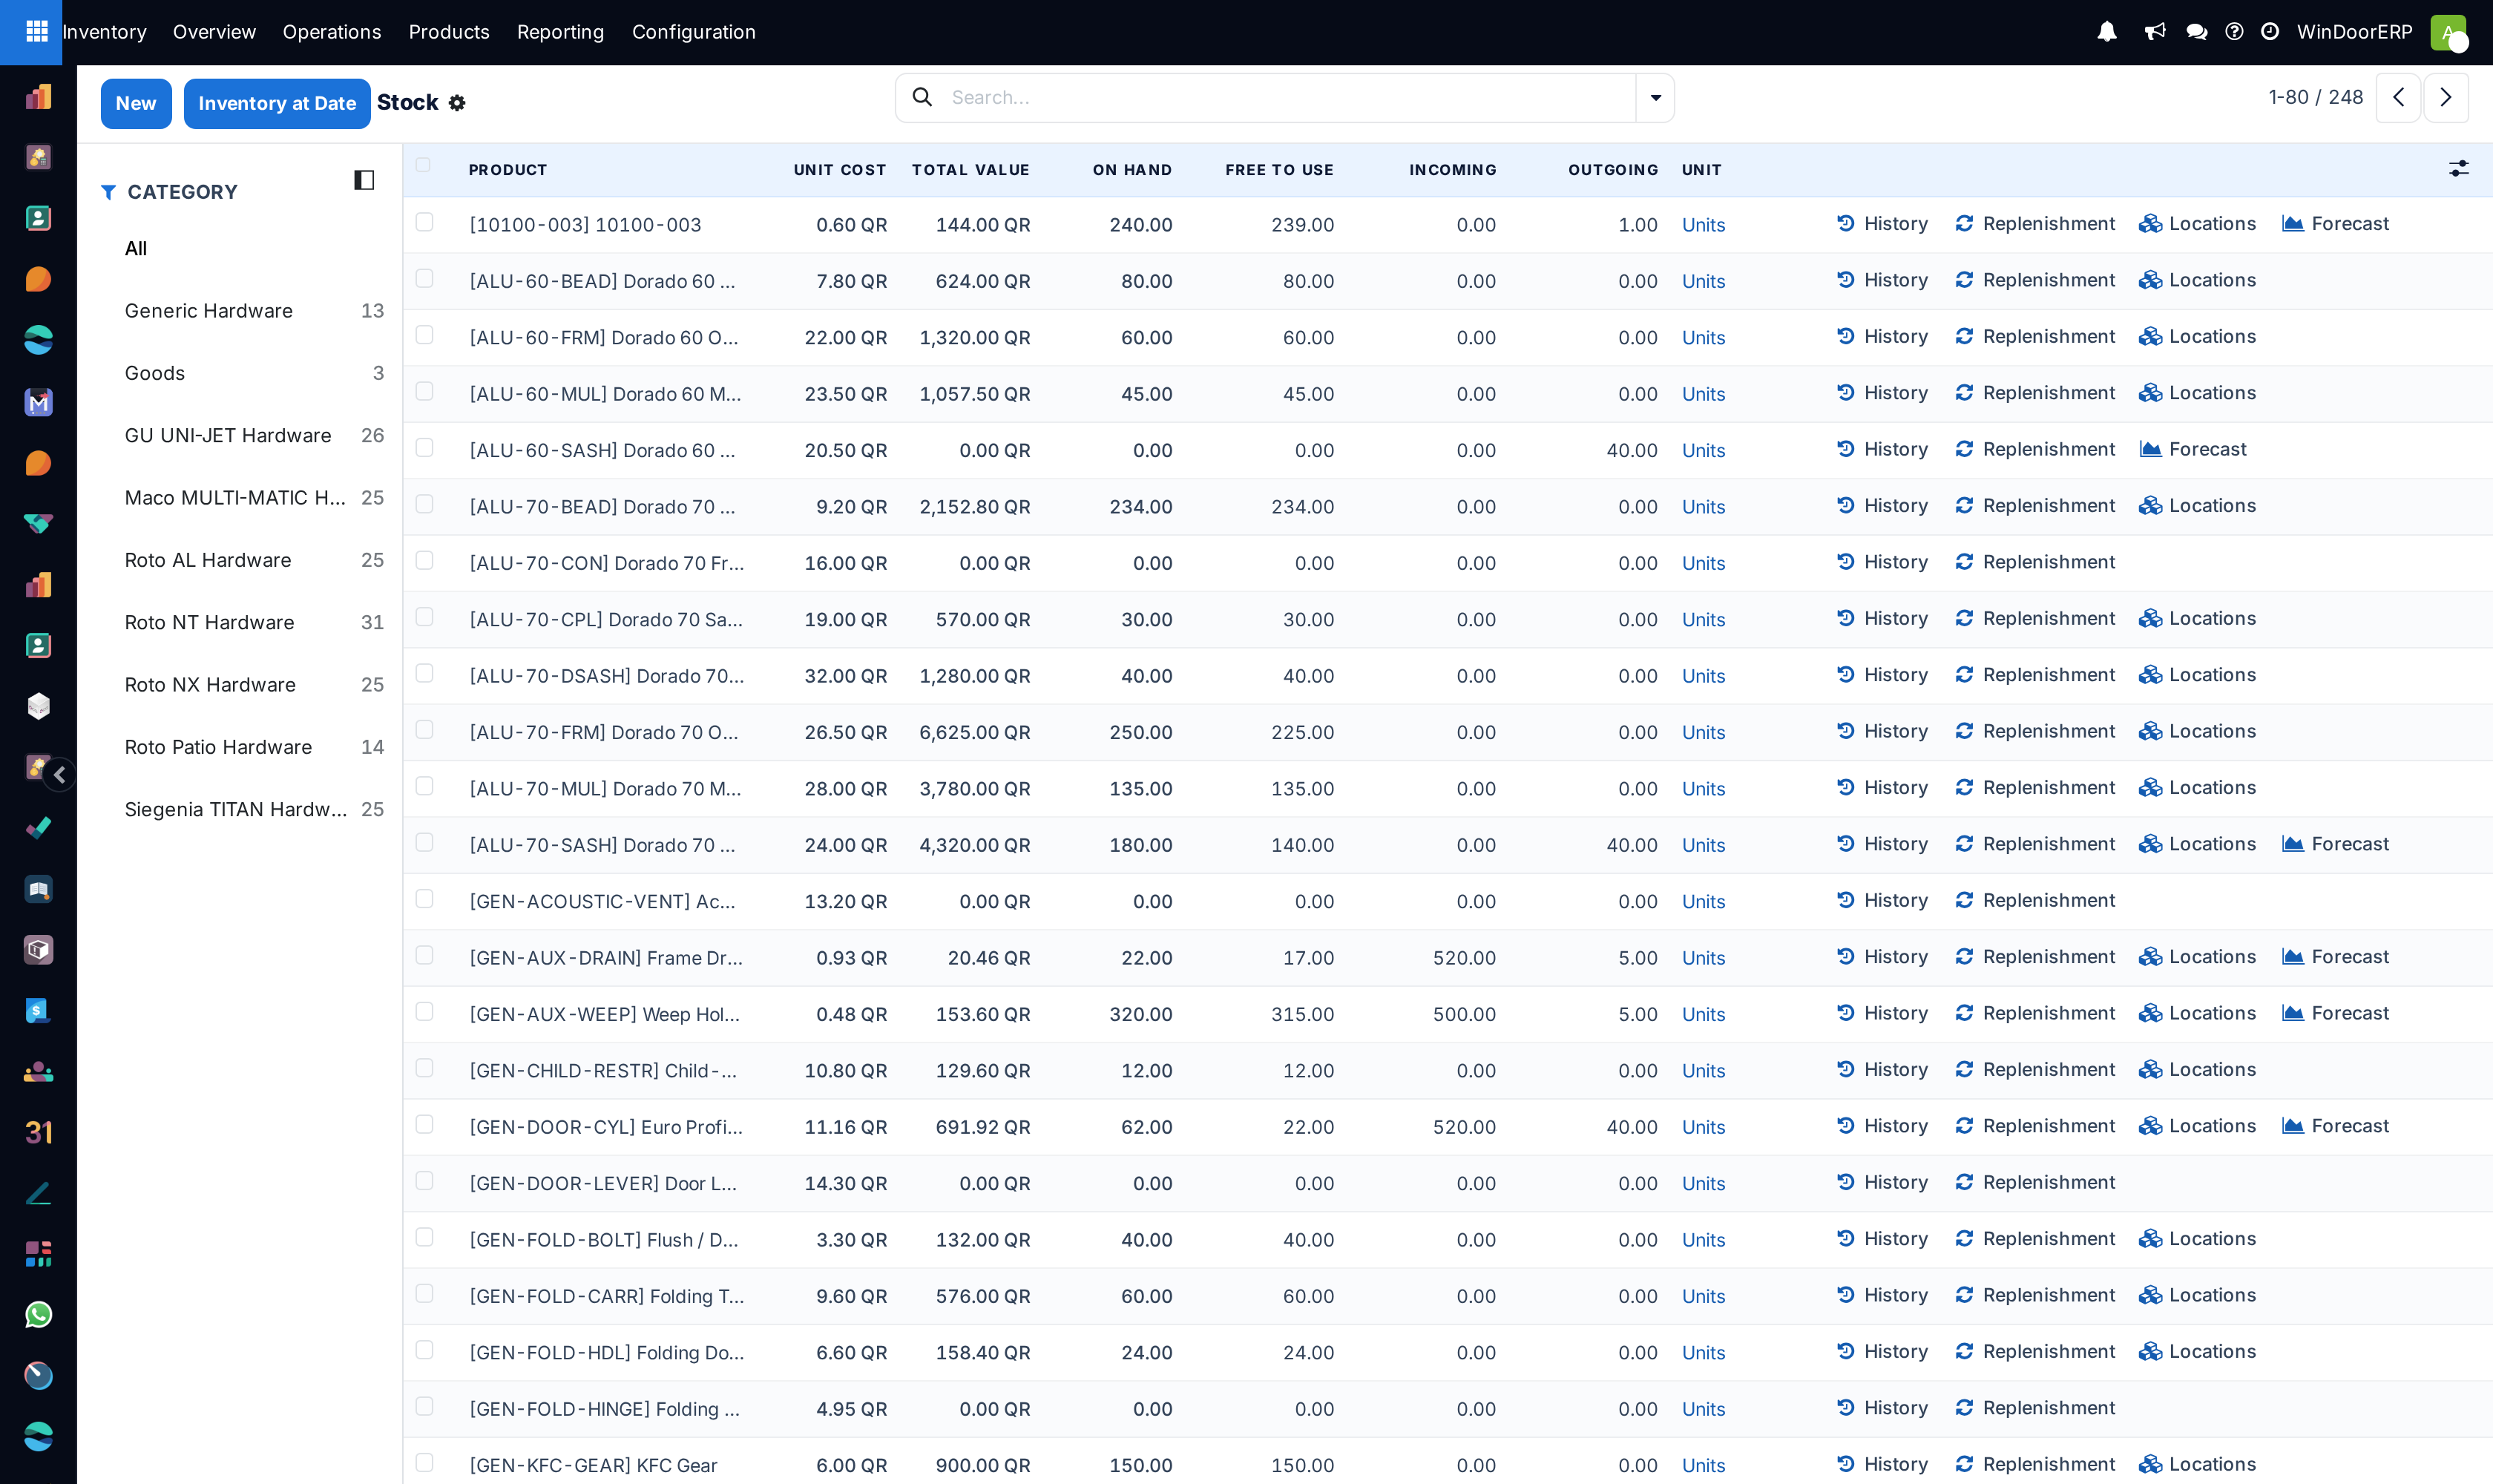Go to previous page of records

2398,97
